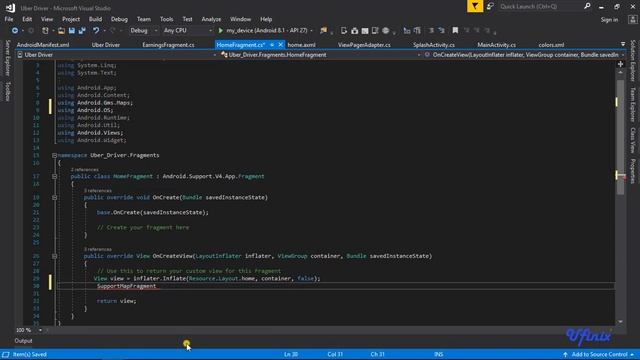Click the Visual Studio logo icon

[x=10, y=7]
